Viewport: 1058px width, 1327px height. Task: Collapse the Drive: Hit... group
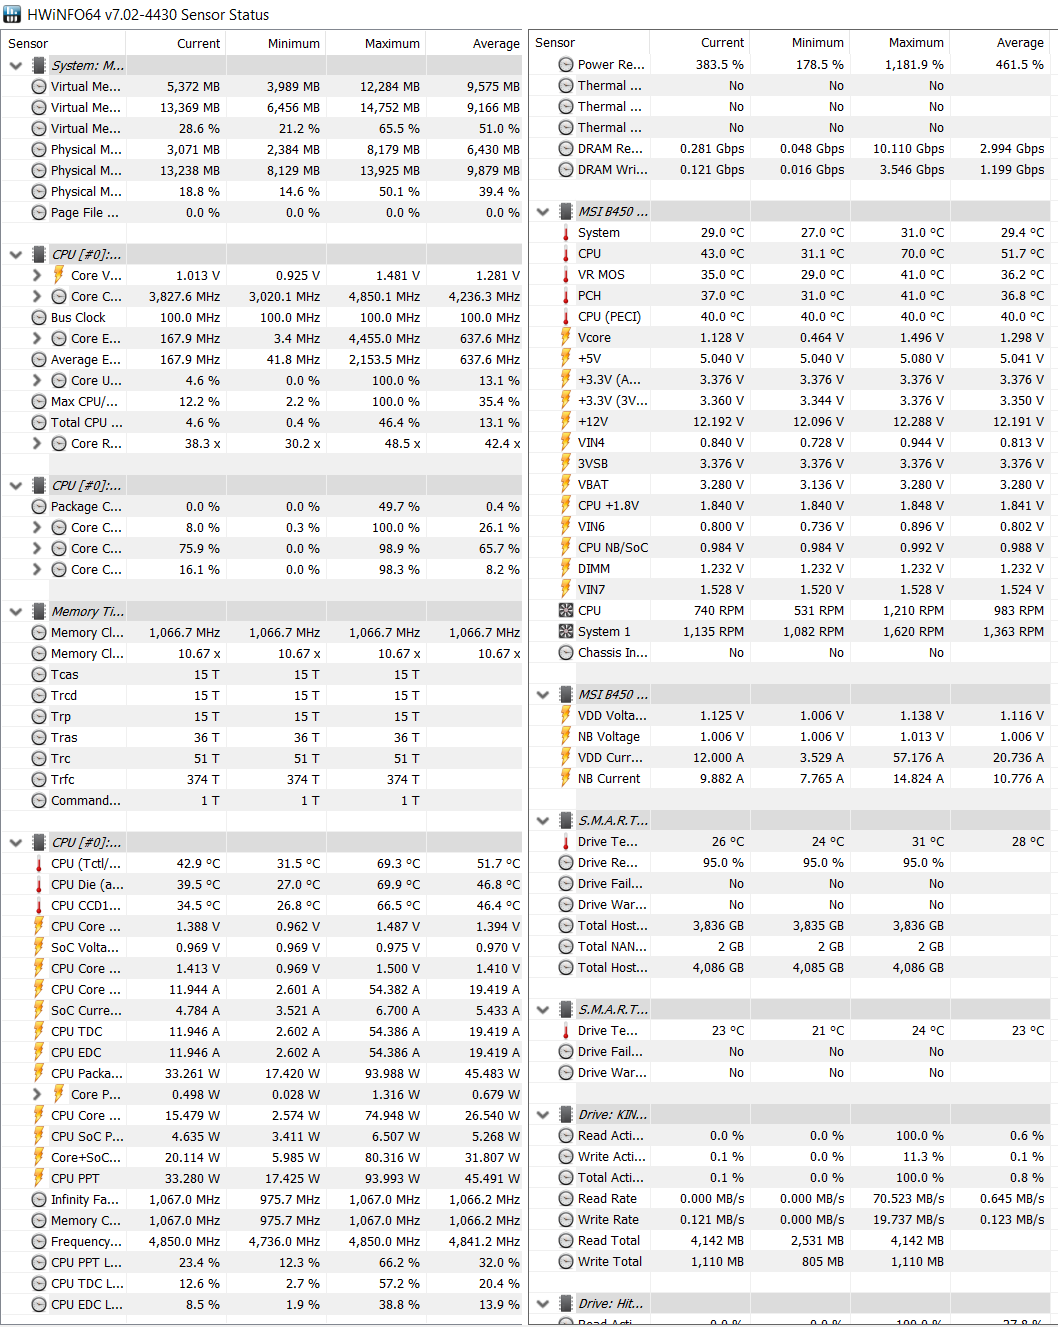pos(542,1303)
